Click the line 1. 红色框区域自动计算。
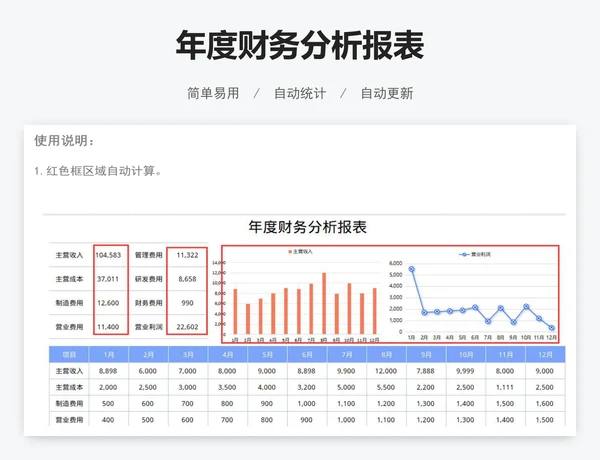Viewport: 600px width, 460px height. click(99, 171)
